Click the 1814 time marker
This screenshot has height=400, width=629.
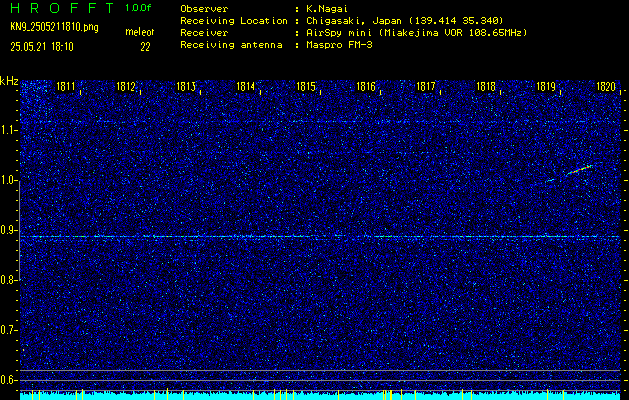coord(246,86)
